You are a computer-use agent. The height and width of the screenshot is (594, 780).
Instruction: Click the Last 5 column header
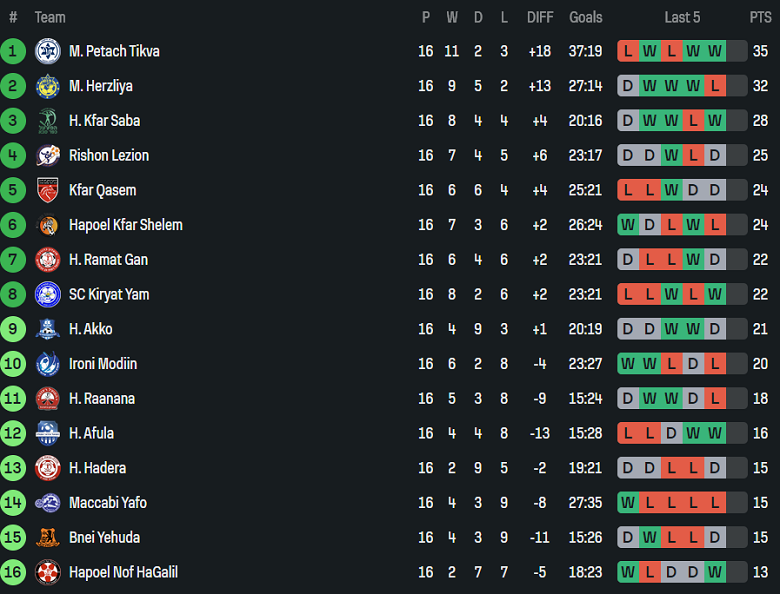682,17
